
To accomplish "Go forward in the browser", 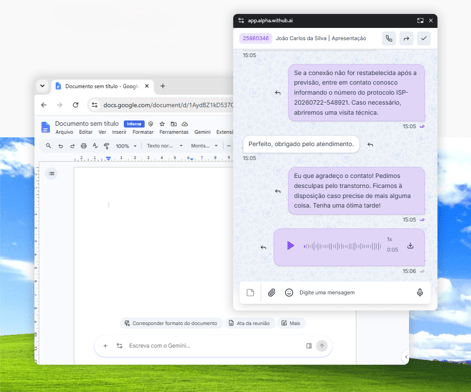I will pyautogui.click(x=60, y=105).
